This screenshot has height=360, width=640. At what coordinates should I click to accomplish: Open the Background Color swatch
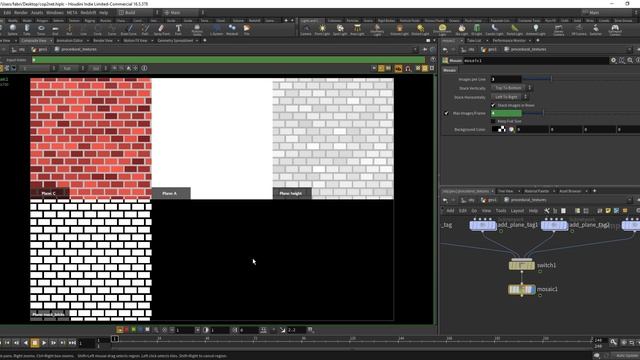click(498, 129)
